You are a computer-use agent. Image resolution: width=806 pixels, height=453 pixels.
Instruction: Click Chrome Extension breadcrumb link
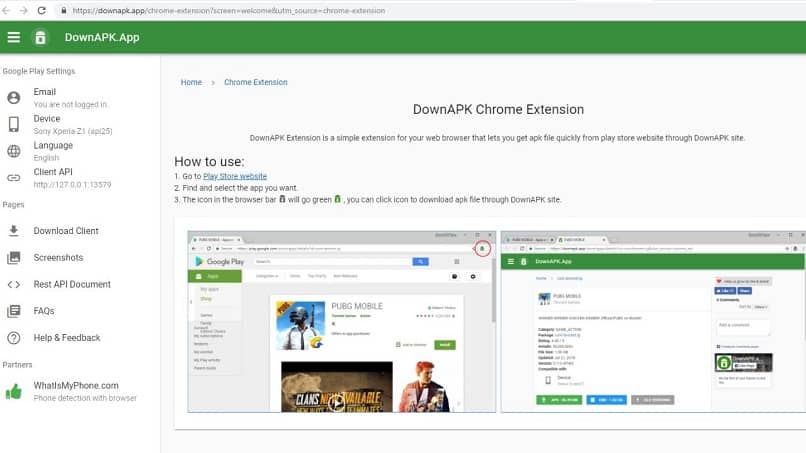(x=255, y=82)
